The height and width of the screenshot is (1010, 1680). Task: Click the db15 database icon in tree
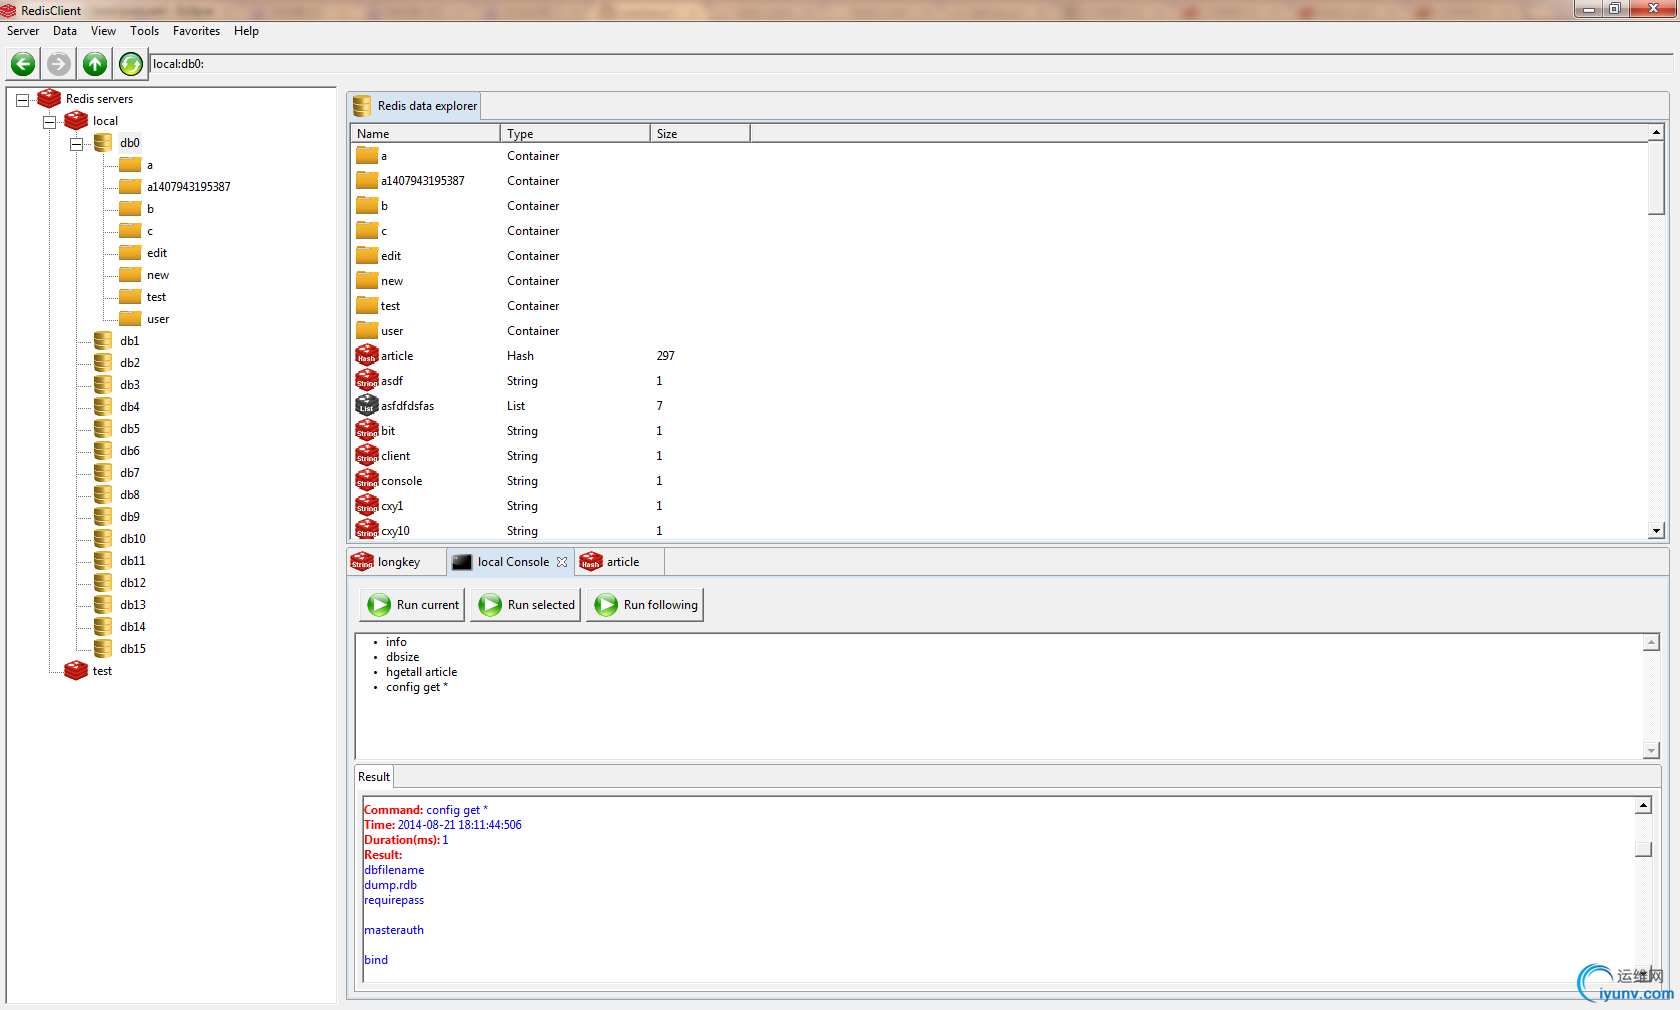tap(103, 649)
